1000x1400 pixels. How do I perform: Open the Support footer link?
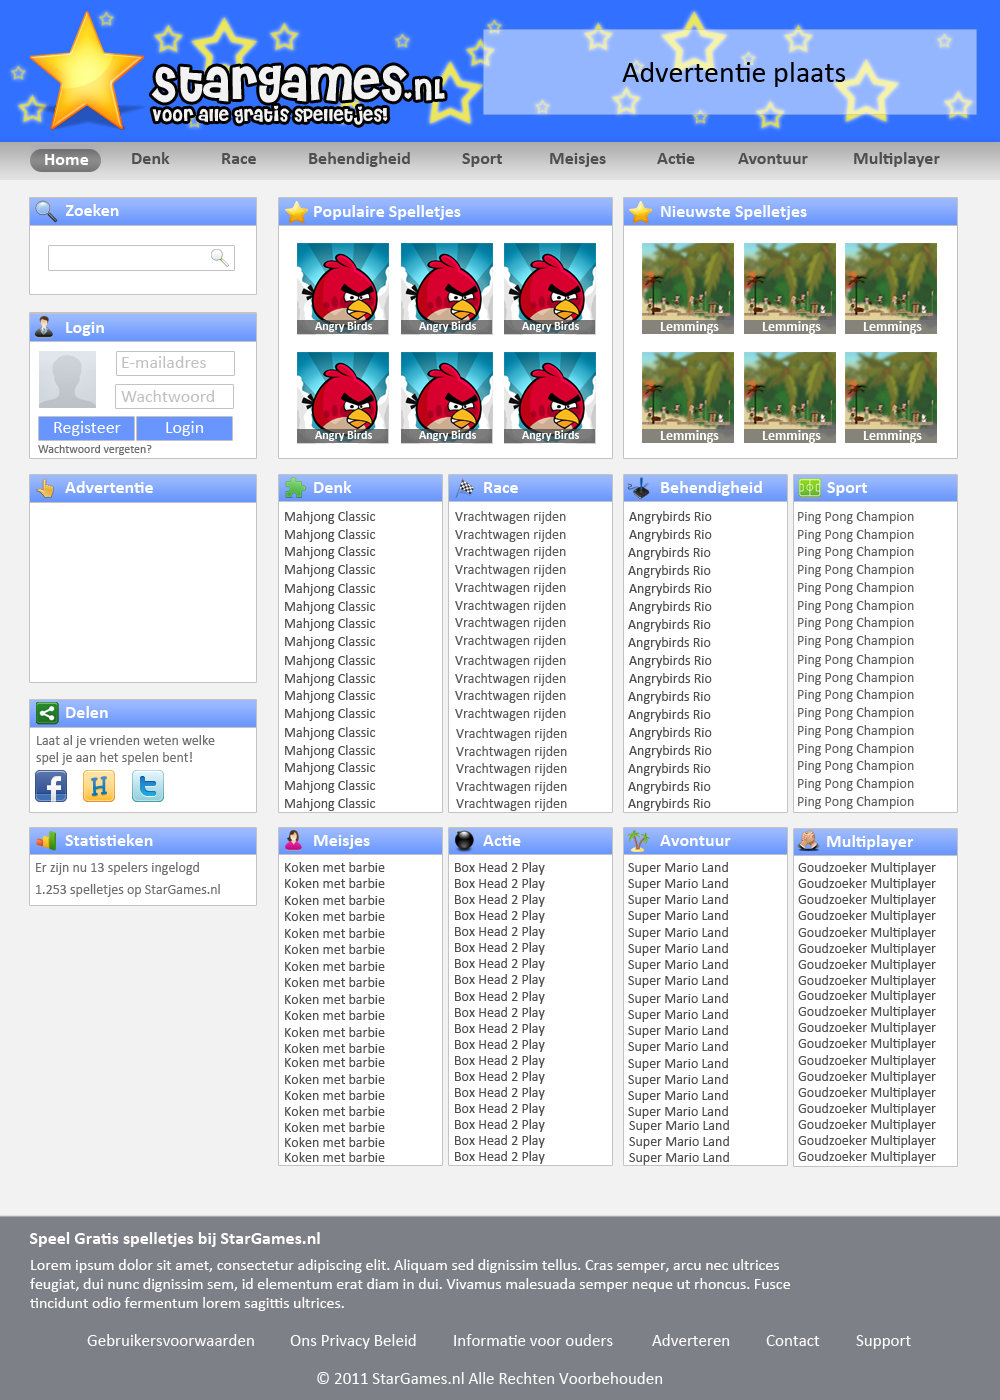pos(883,1341)
